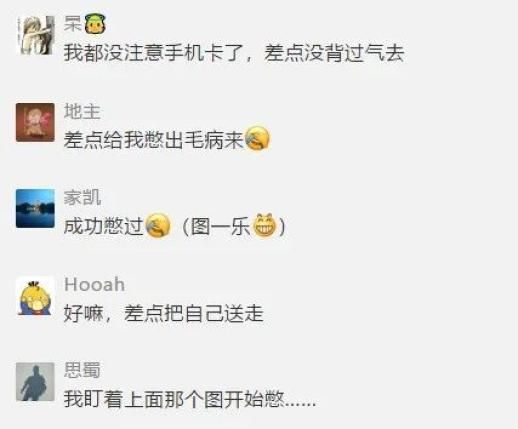Screen dimensions: 518x429
Task: Click the laughing-crying emoji after 毛病来
Action: coord(257,138)
